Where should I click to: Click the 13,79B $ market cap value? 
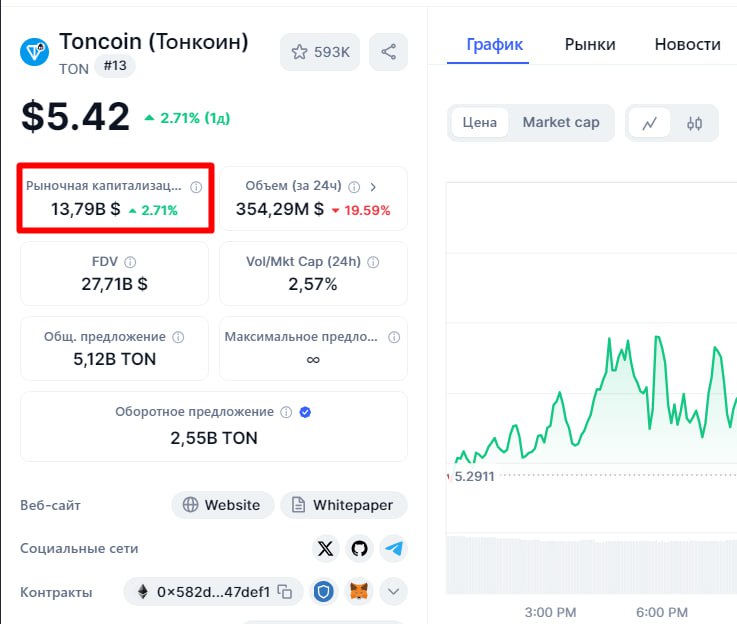click(86, 209)
